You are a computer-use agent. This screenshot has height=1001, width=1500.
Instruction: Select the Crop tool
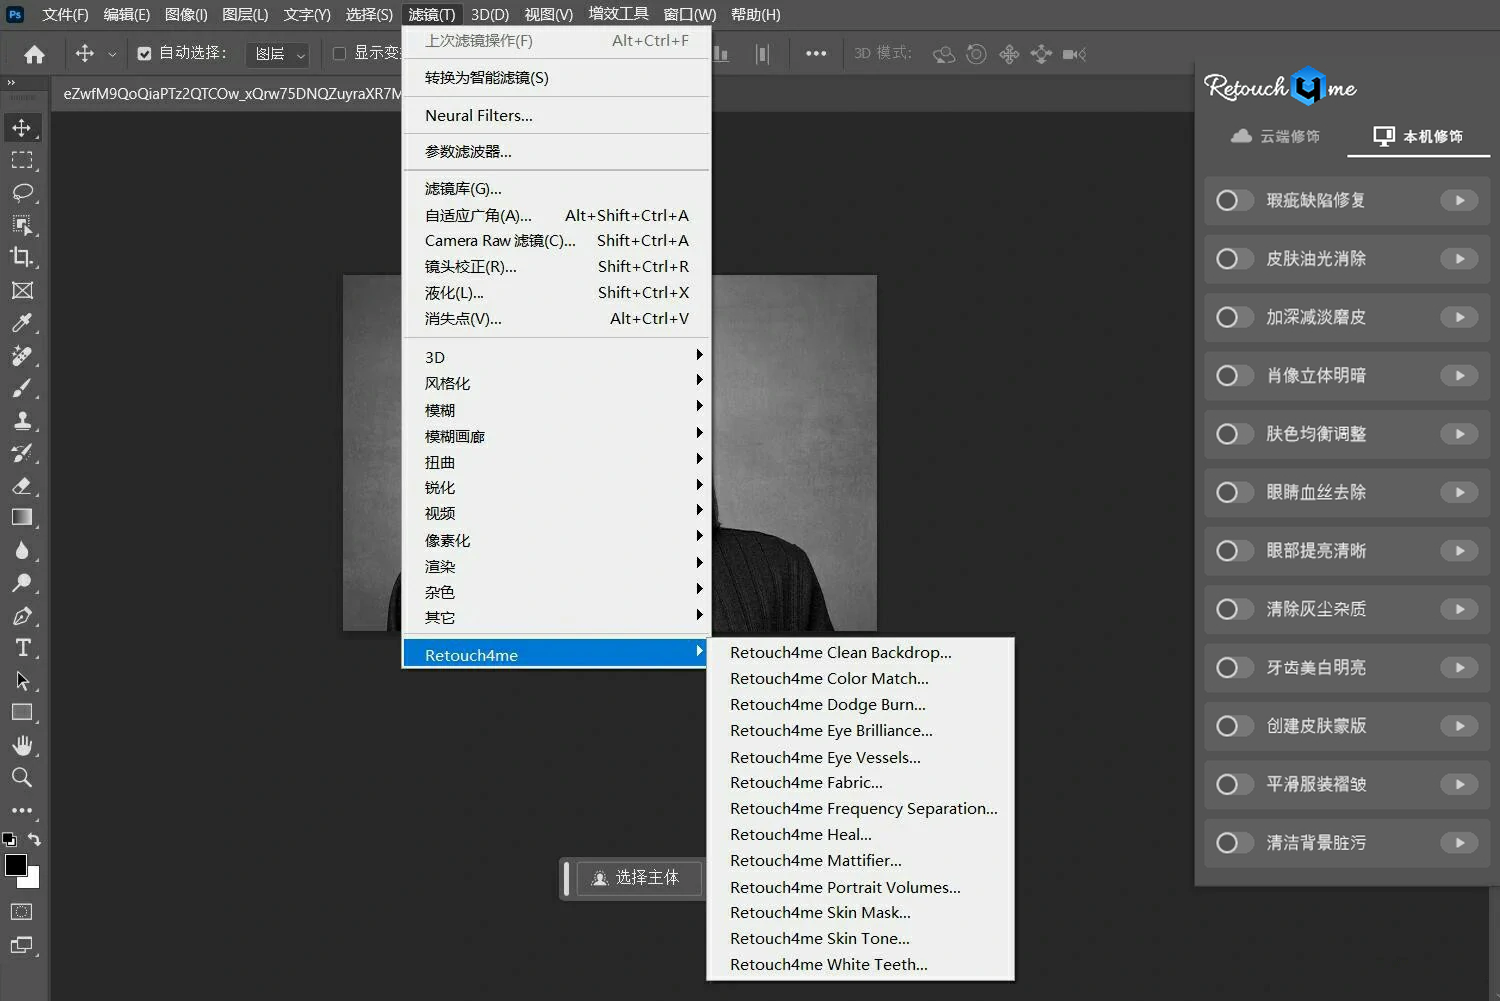(22, 257)
